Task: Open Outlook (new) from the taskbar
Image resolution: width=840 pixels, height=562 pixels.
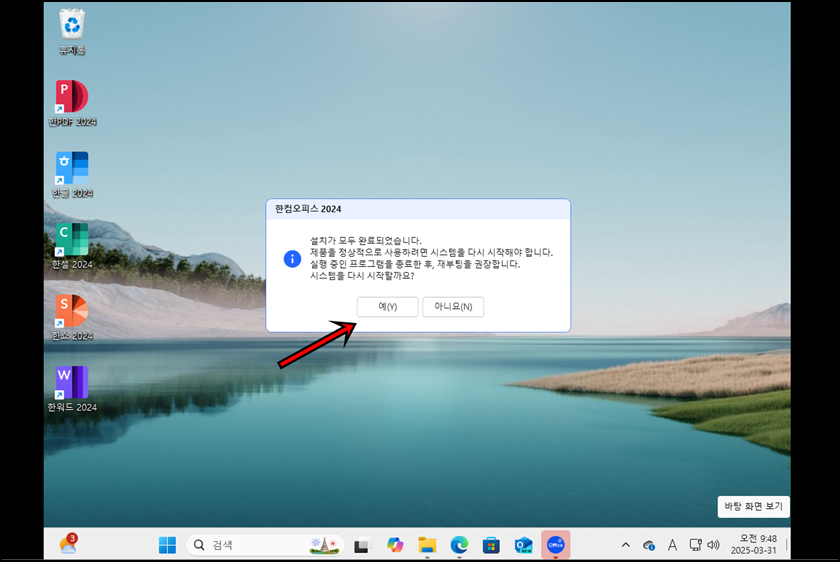Action: coord(523,545)
